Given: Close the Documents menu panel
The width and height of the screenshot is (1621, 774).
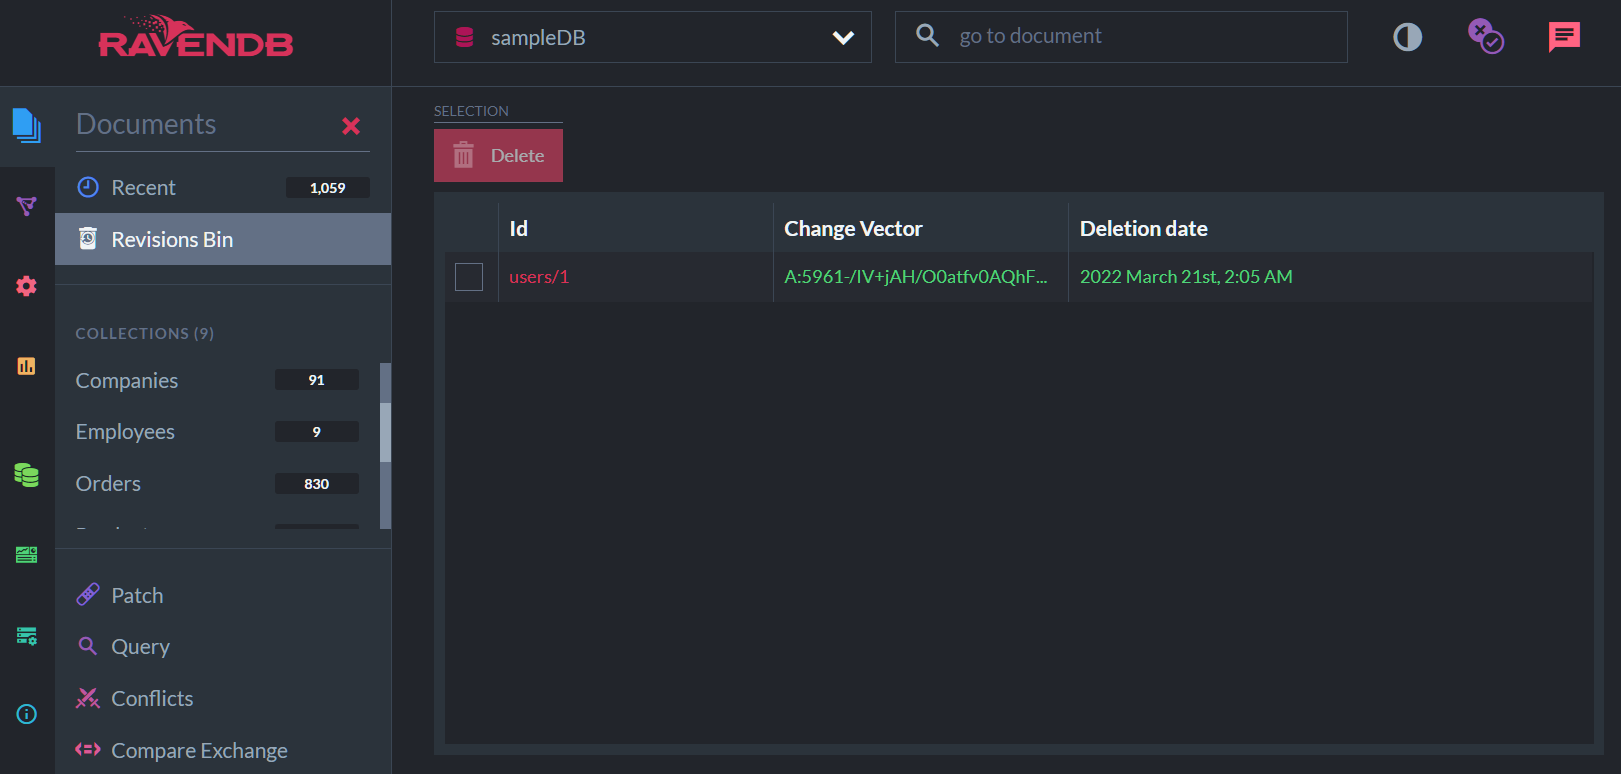Looking at the screenshot, I should tap(351, 126).
